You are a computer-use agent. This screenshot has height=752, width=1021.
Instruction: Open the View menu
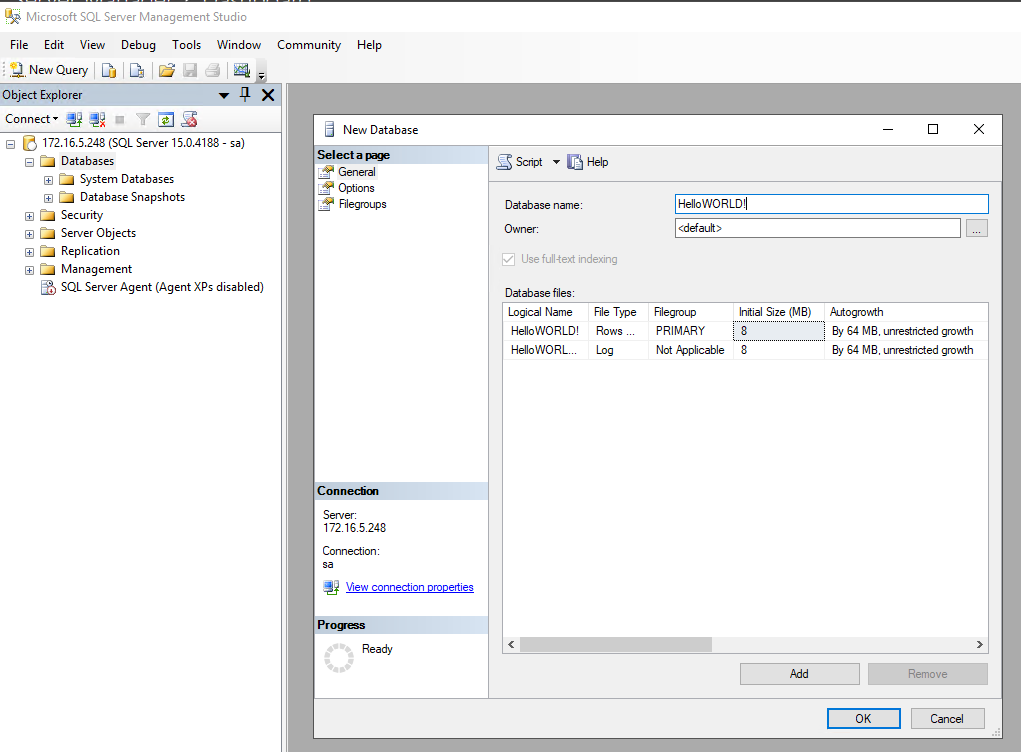pos(92,45)
